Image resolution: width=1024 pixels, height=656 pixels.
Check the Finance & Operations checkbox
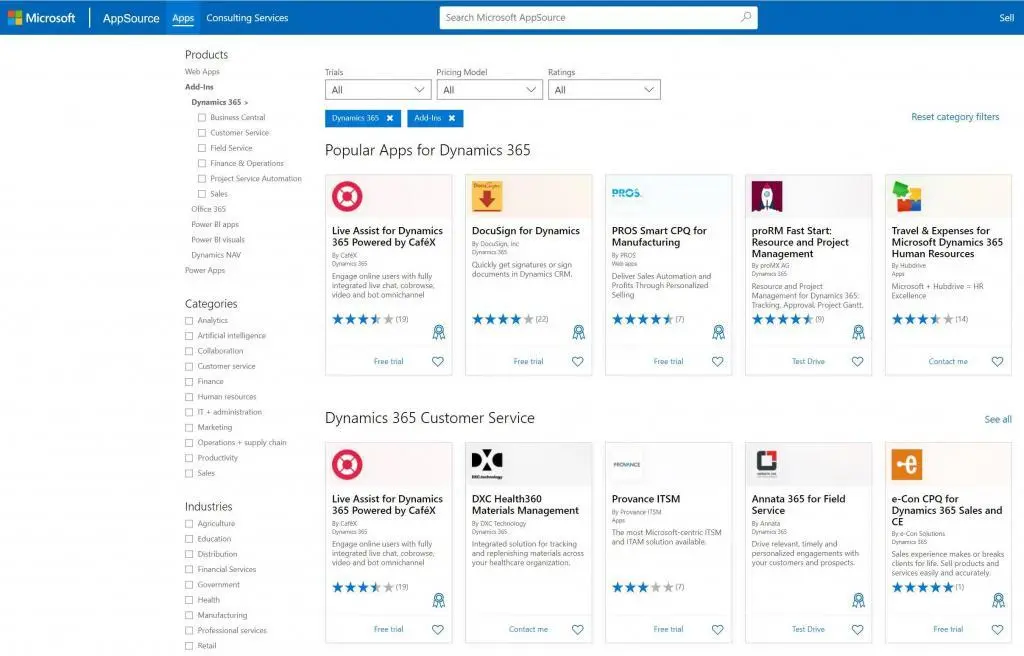pyautogui.click(x=202, y=163)
